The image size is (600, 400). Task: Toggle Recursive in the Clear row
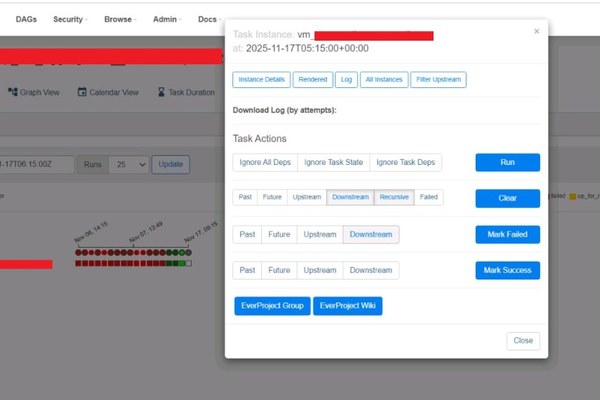(x=394, y=197)
